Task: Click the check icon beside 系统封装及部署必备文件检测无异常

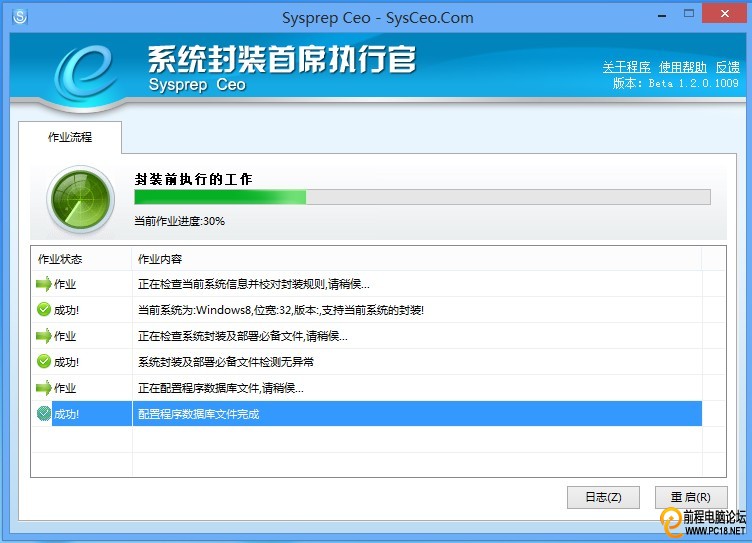Action: click(x=43, y=361)
